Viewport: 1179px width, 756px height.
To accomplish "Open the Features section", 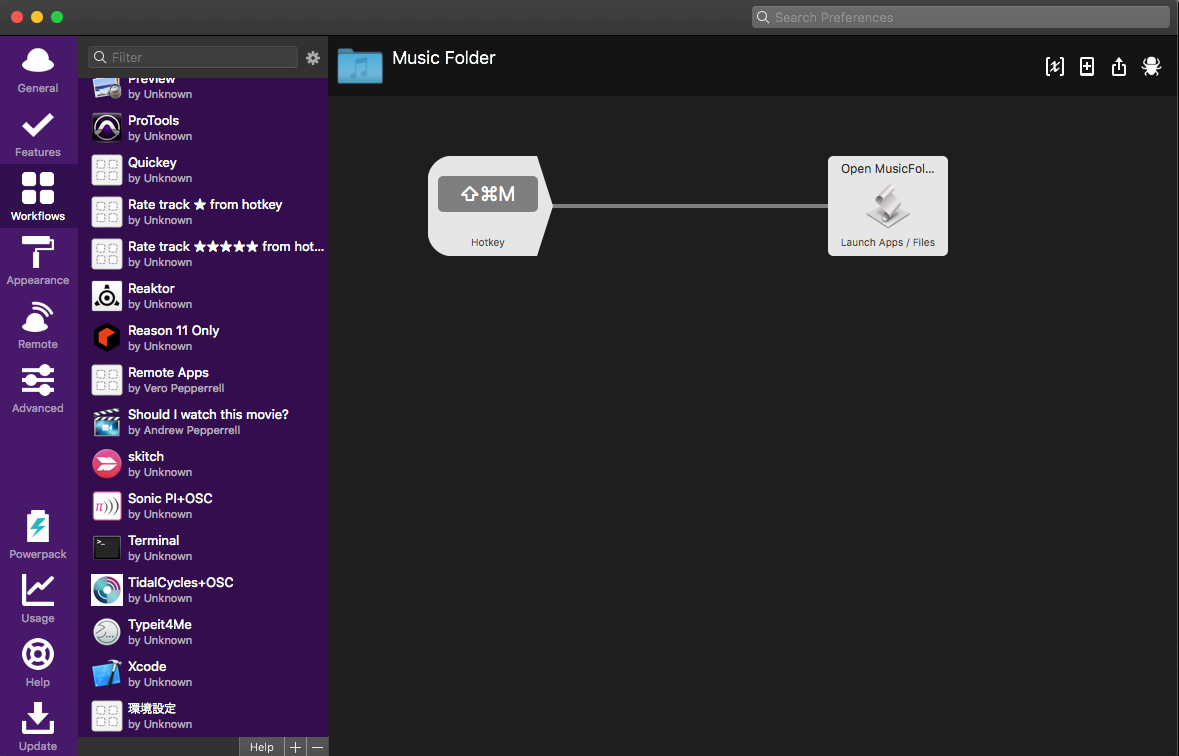I will [x=38, y=133].
